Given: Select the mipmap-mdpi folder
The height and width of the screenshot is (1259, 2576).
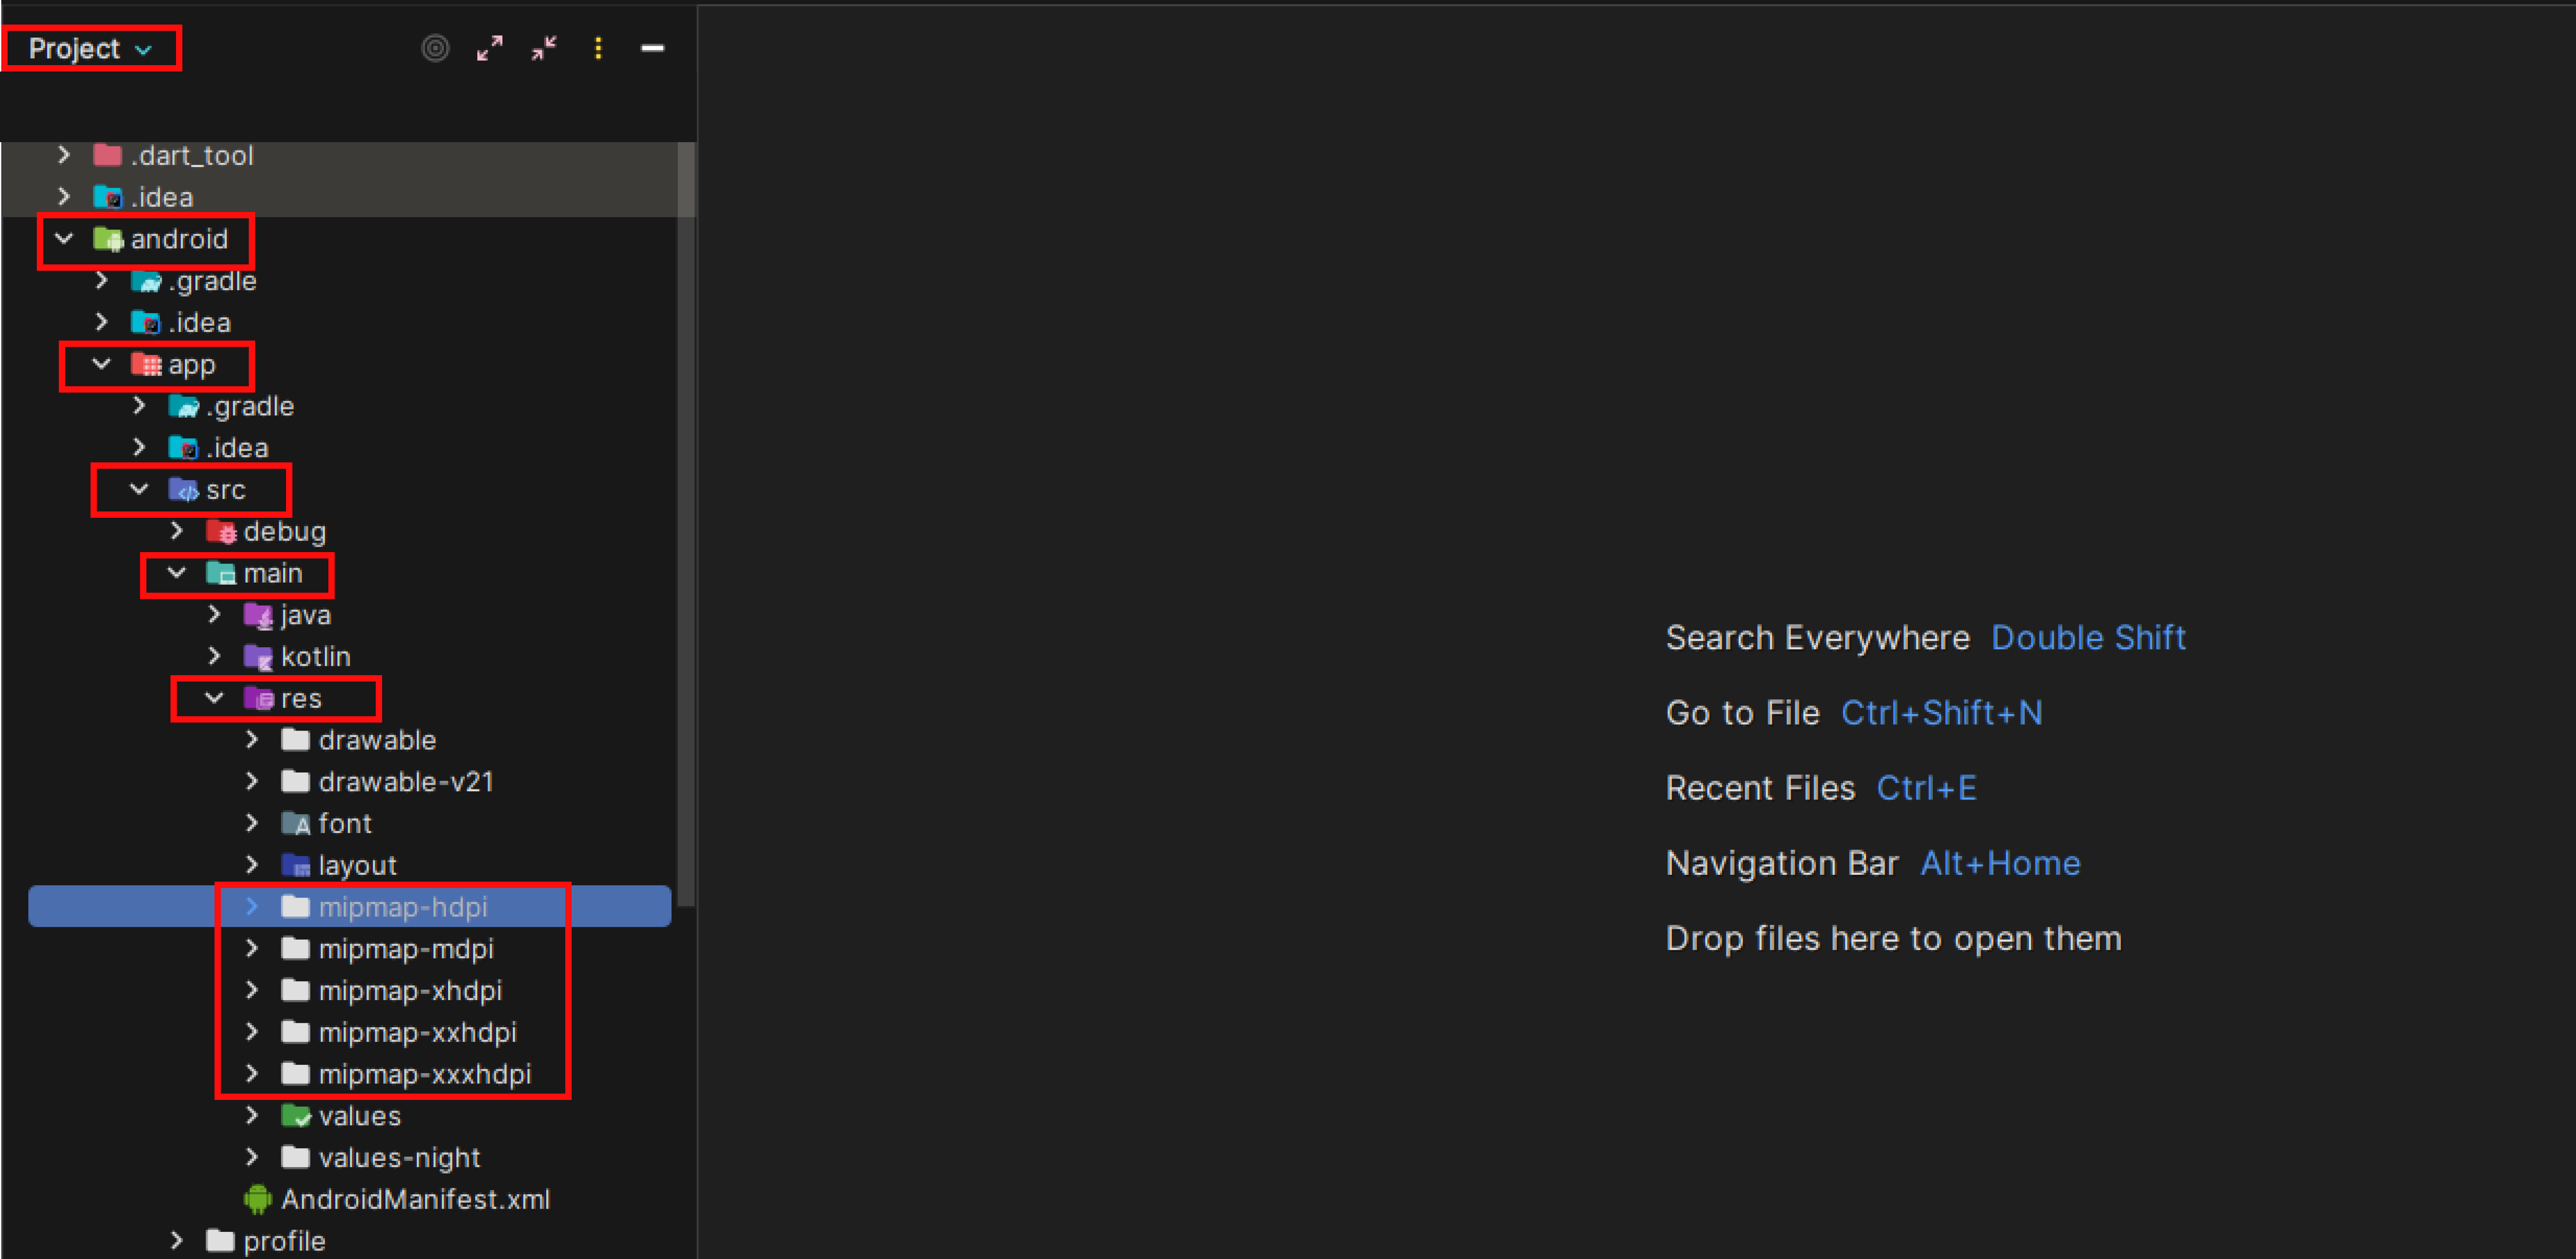Looking at the screenshot, I should (405, 949).
